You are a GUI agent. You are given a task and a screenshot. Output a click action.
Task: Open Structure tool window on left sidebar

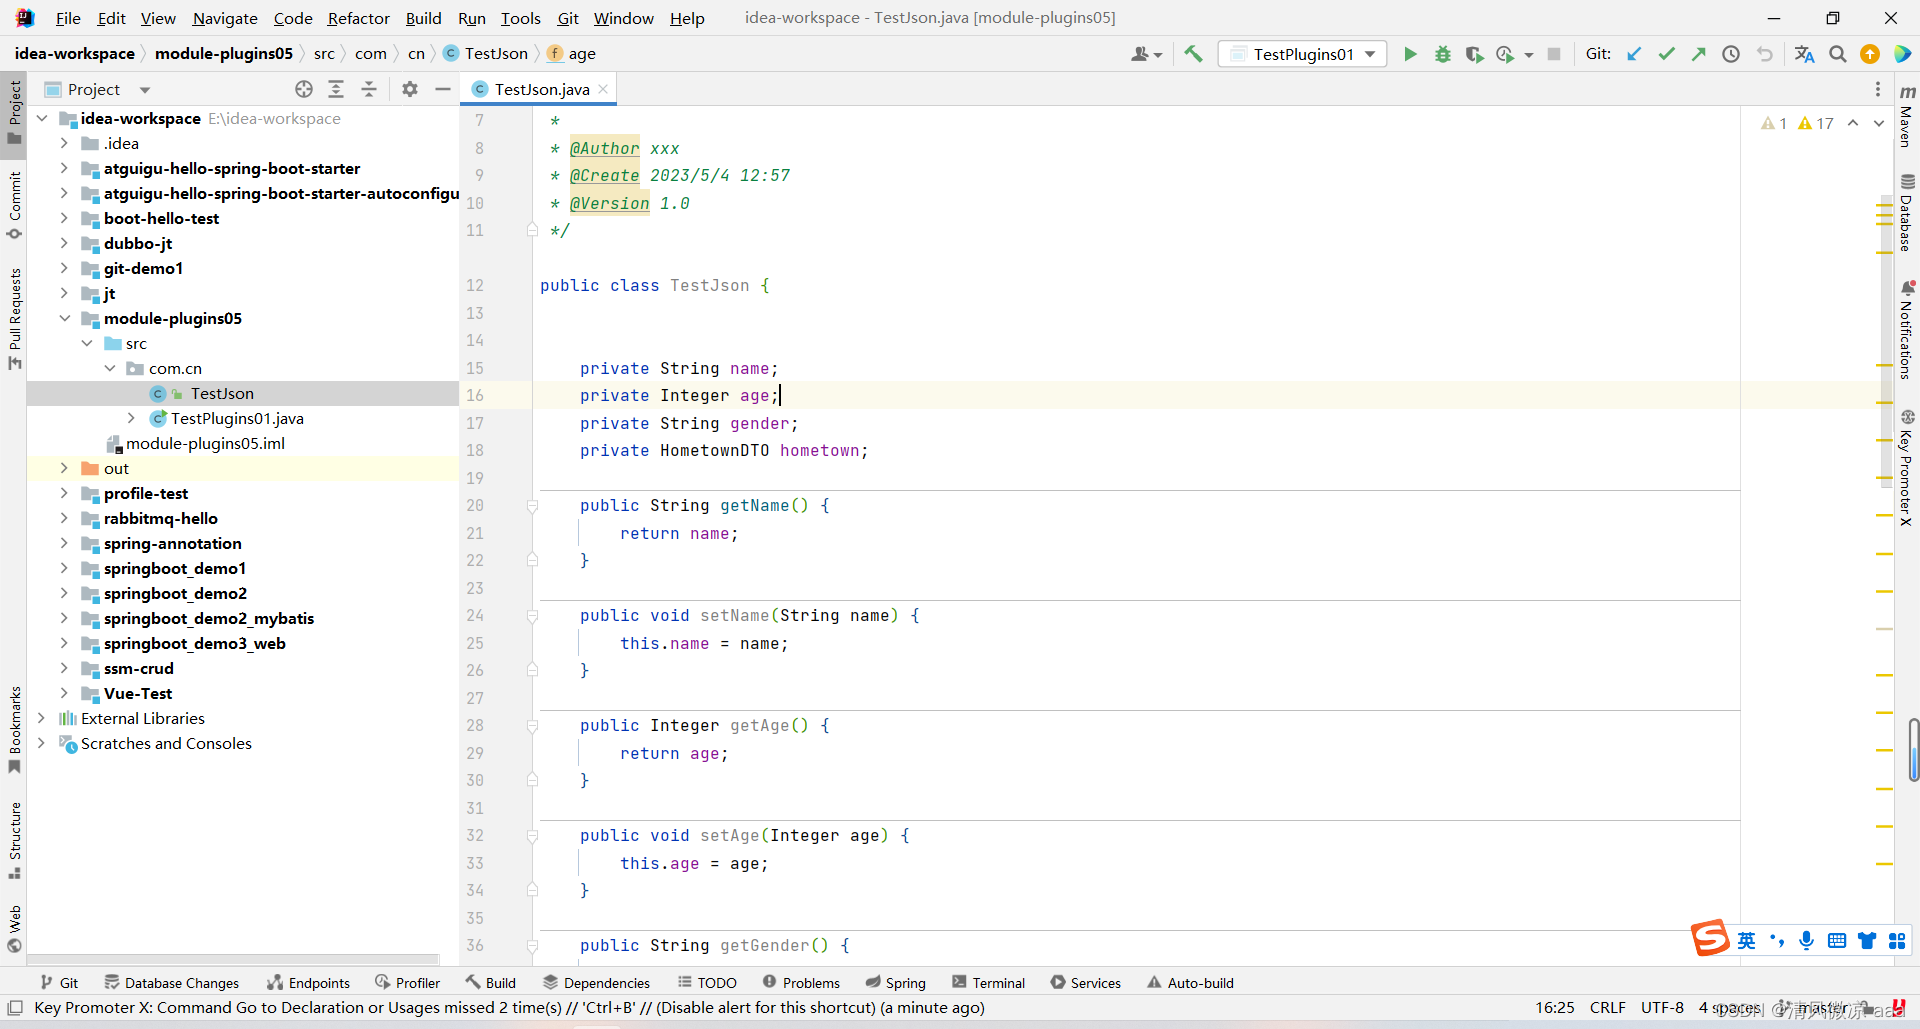[14, 841]
